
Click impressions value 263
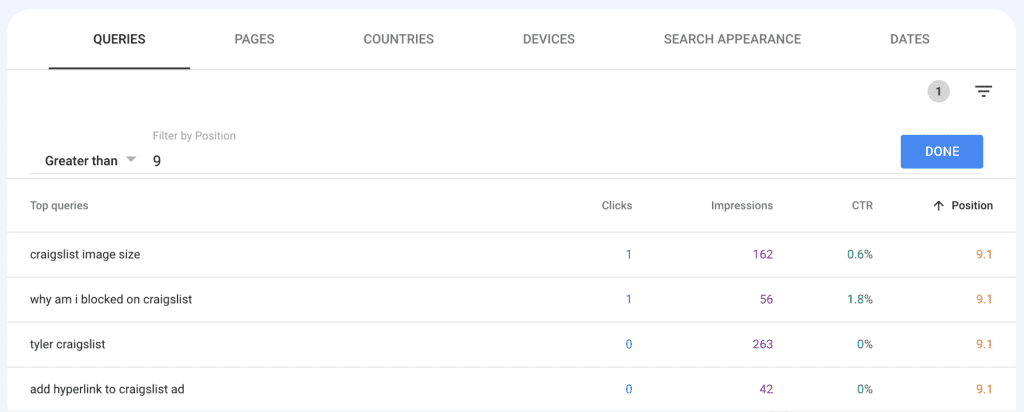pyautogui.click(x=762, y=344)
